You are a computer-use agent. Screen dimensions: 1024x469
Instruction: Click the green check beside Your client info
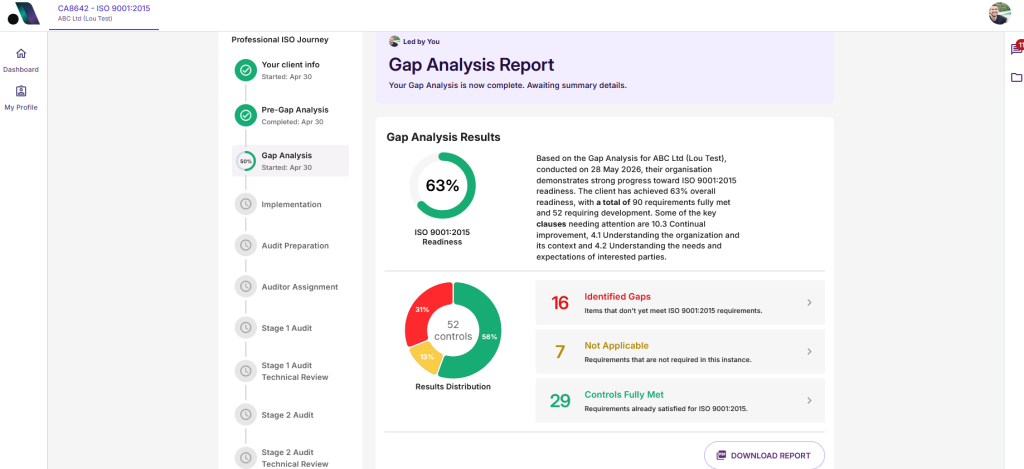point(246,70)
